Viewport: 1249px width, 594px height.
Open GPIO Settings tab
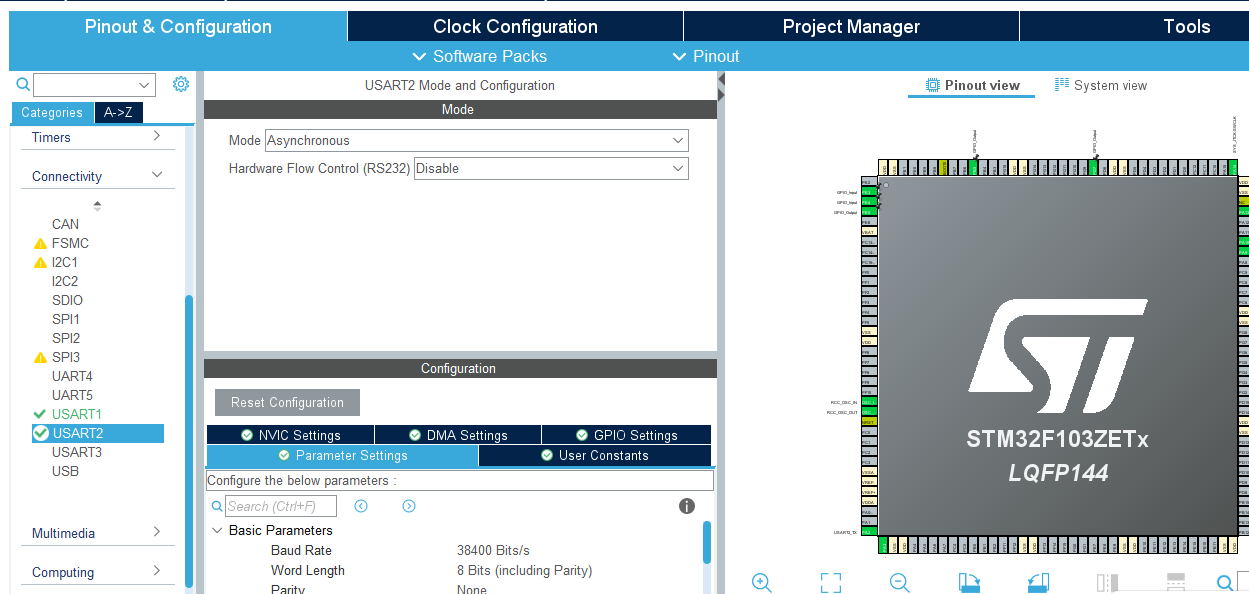click(627, 435)
